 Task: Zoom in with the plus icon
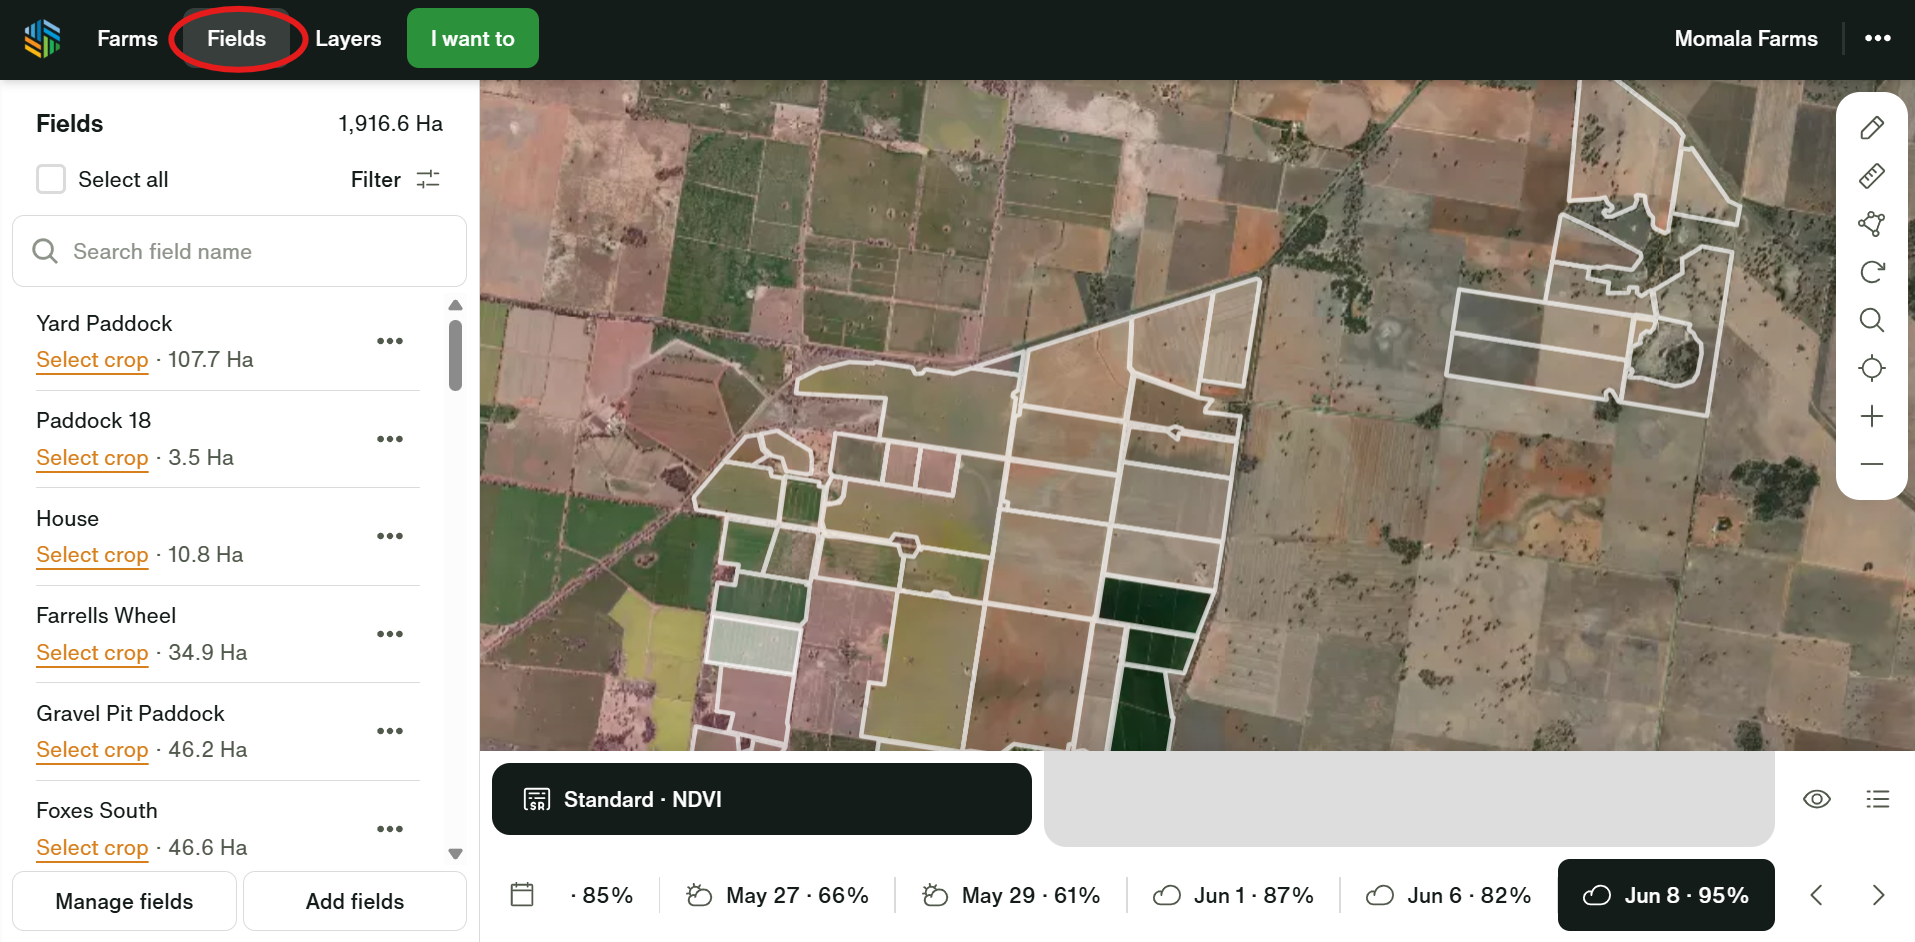pyautogui.click(x=1871, y=416)
